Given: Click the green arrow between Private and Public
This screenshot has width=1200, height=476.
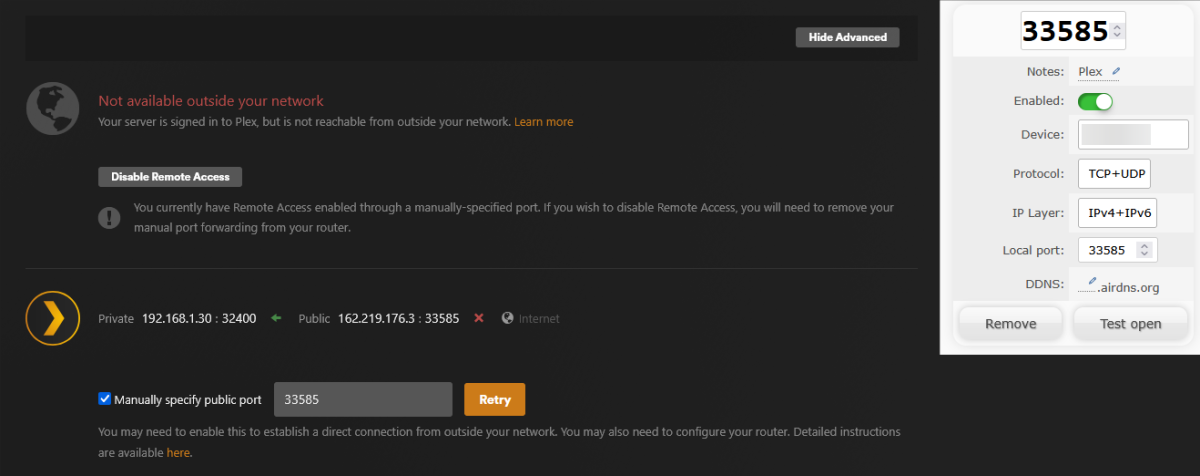Looking at the screenshot, I should 277,318.
